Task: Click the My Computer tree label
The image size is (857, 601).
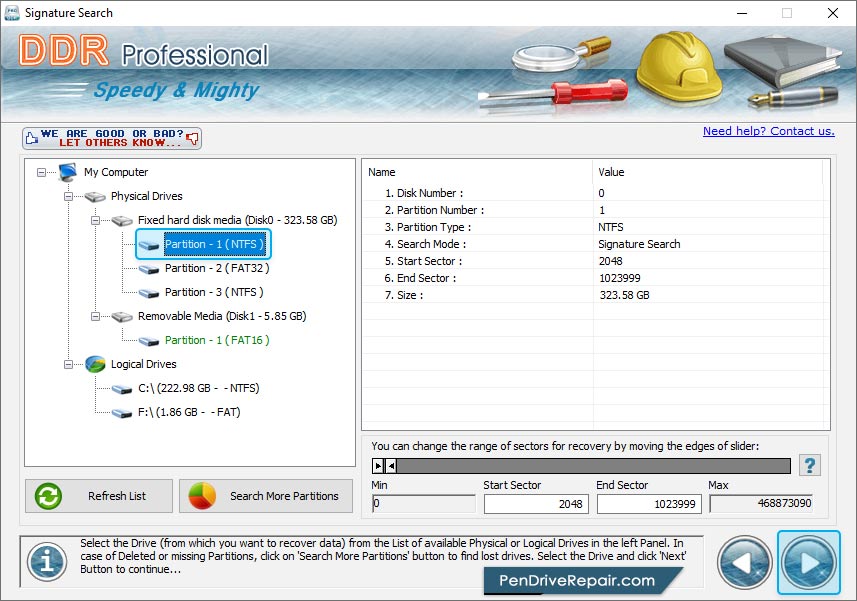Action: pos(116,172)
